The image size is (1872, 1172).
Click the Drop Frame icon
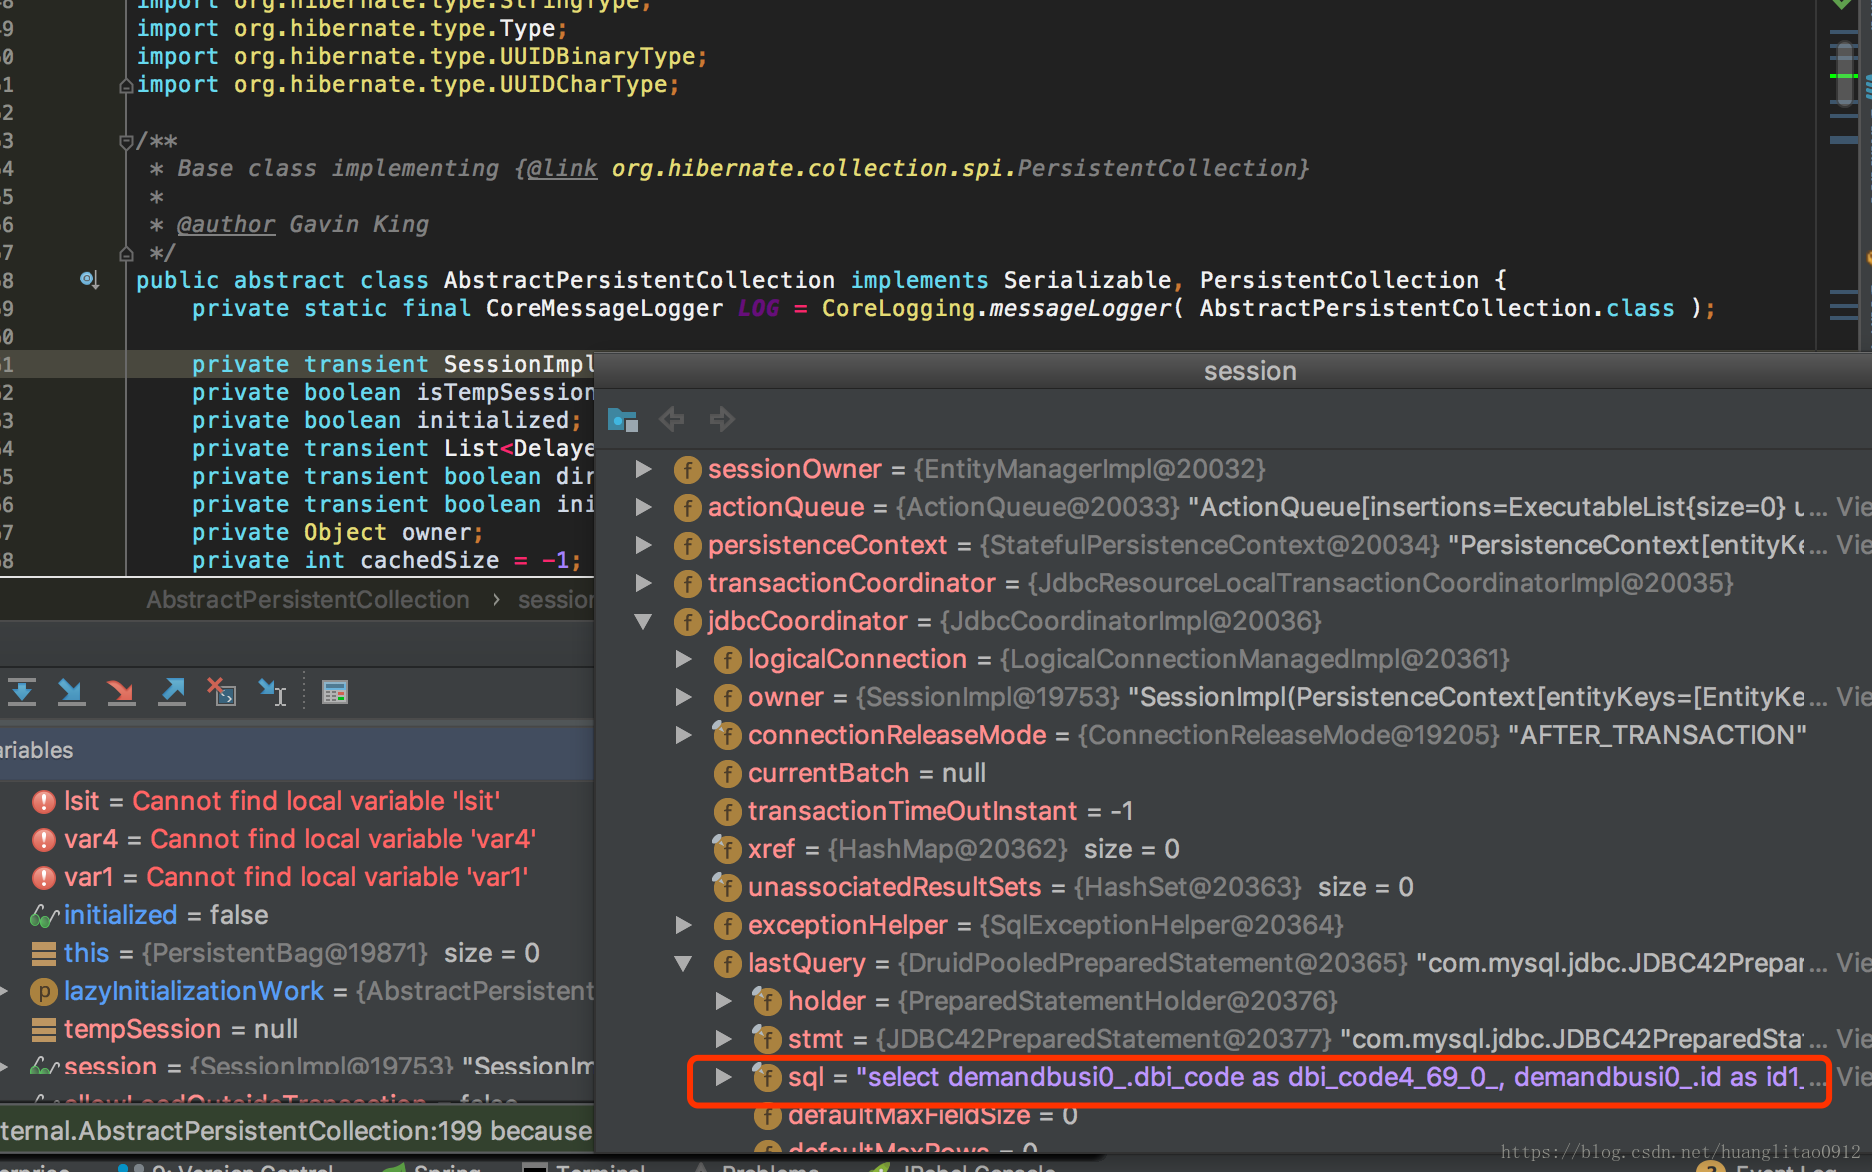221,691
